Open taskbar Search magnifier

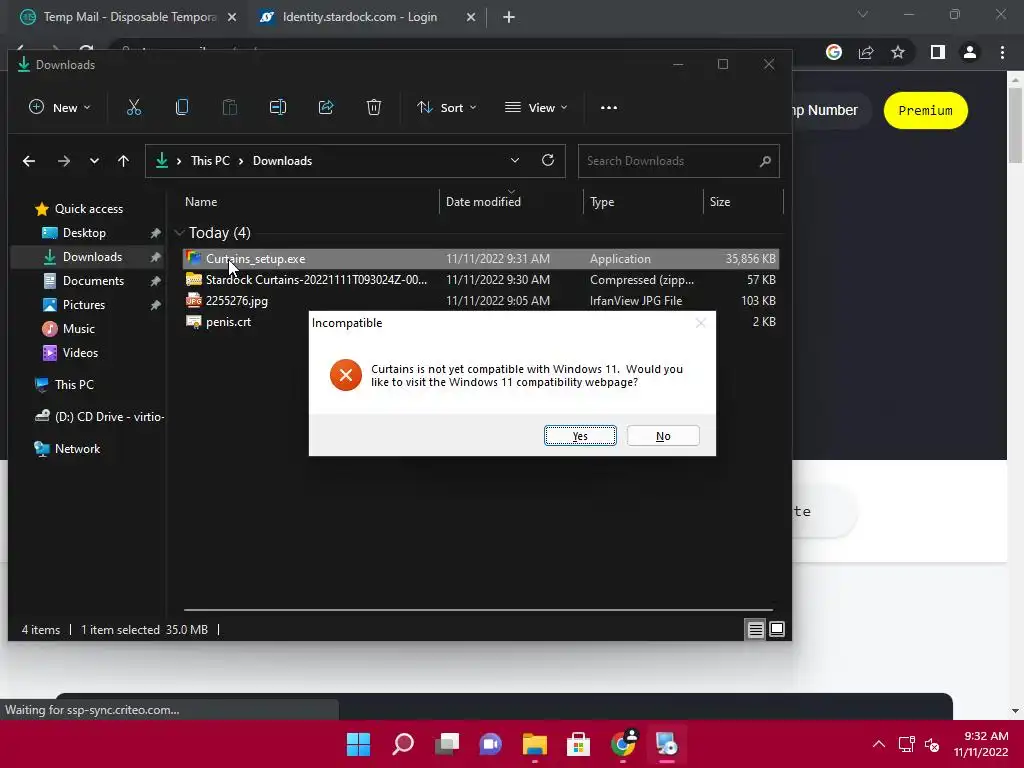click(x=403, y=744)
